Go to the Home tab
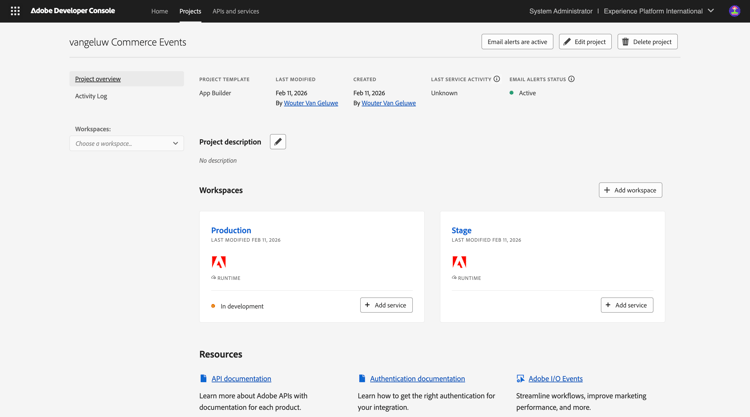Image resolution: width=750 pixels, height=417 pixels. 159,11
